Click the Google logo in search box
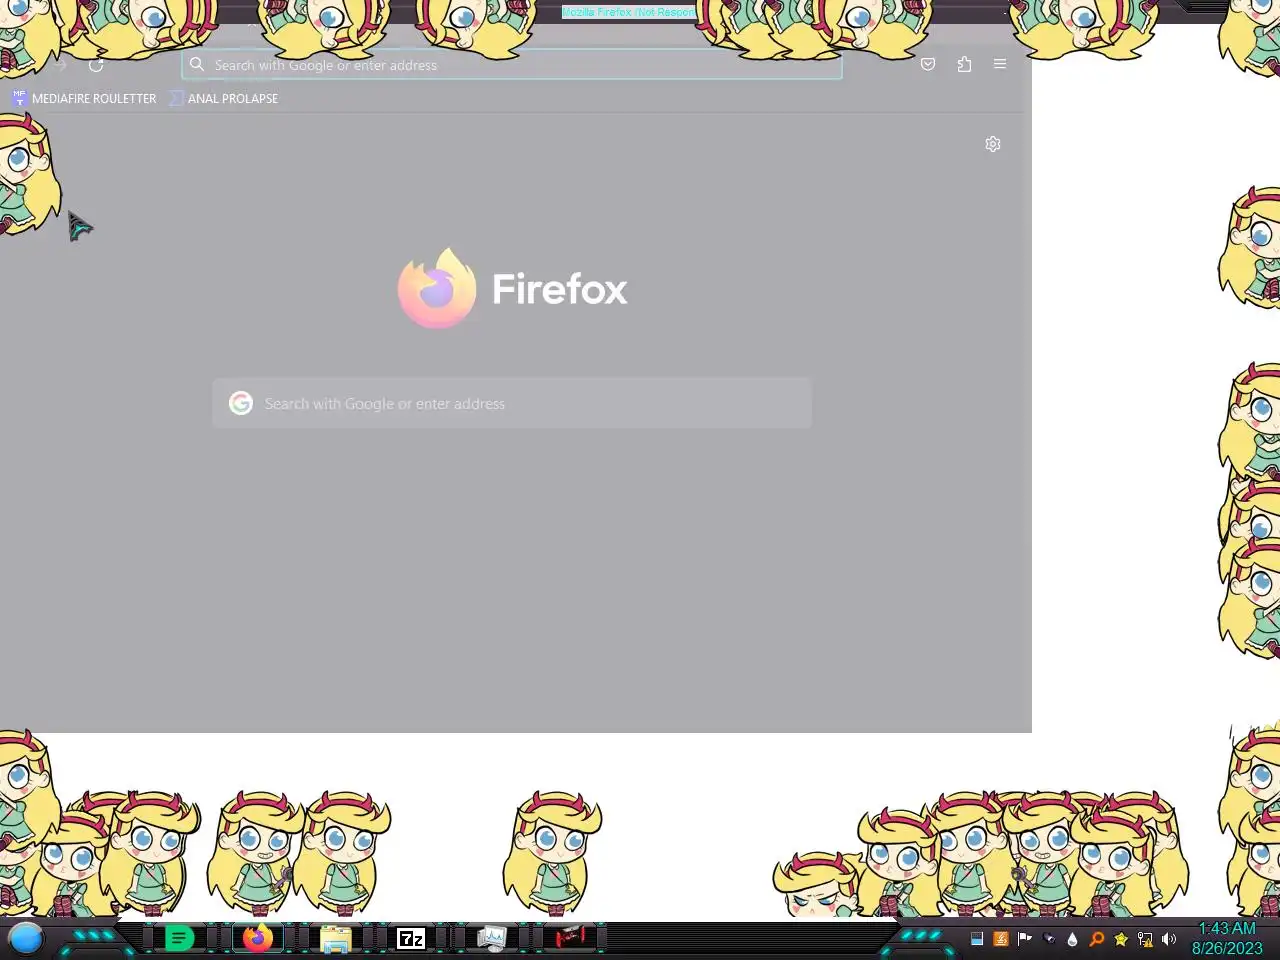Image resolution: width=1280 pixels, height=960 pixels. click(241, 403)
